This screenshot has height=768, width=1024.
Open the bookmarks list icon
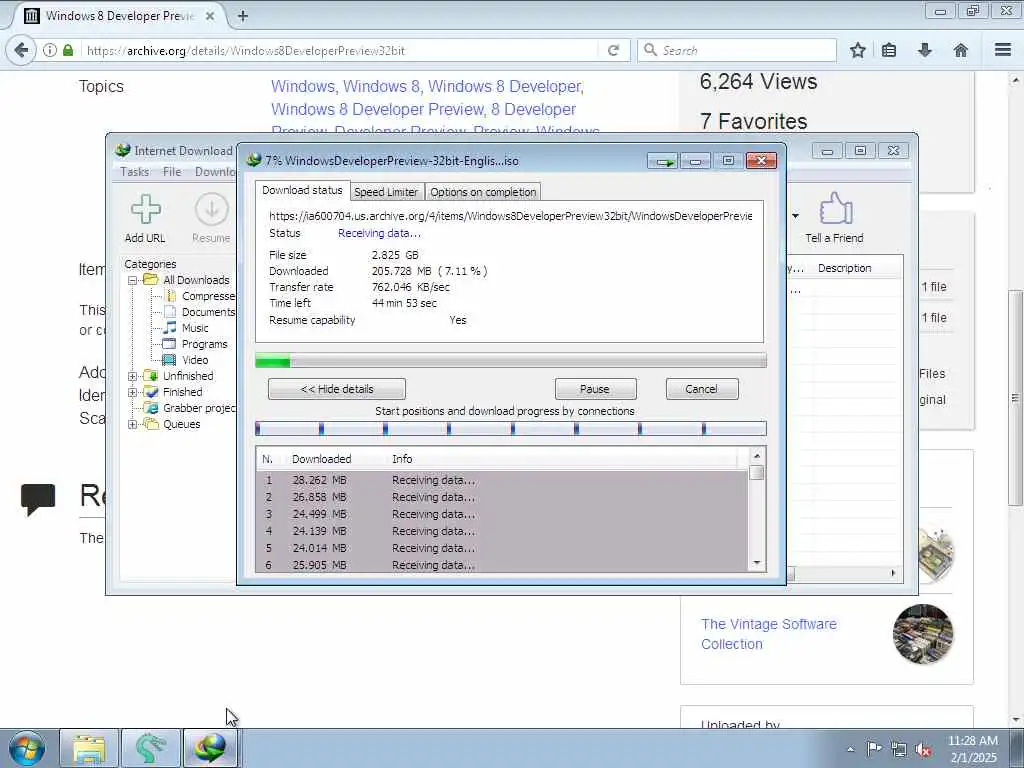(x=889, y=50)
